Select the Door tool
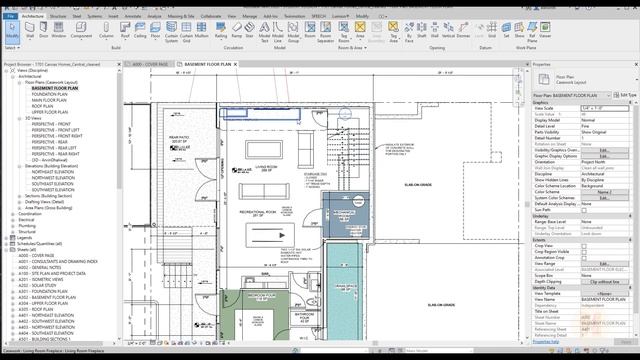 [x=43, y=31]
